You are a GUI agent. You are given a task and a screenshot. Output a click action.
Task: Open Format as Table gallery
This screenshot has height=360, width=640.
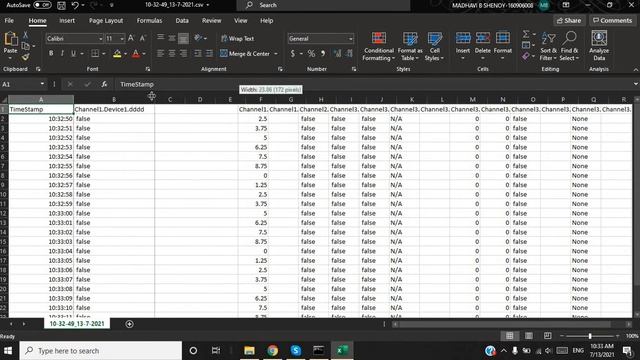point(410,47)
